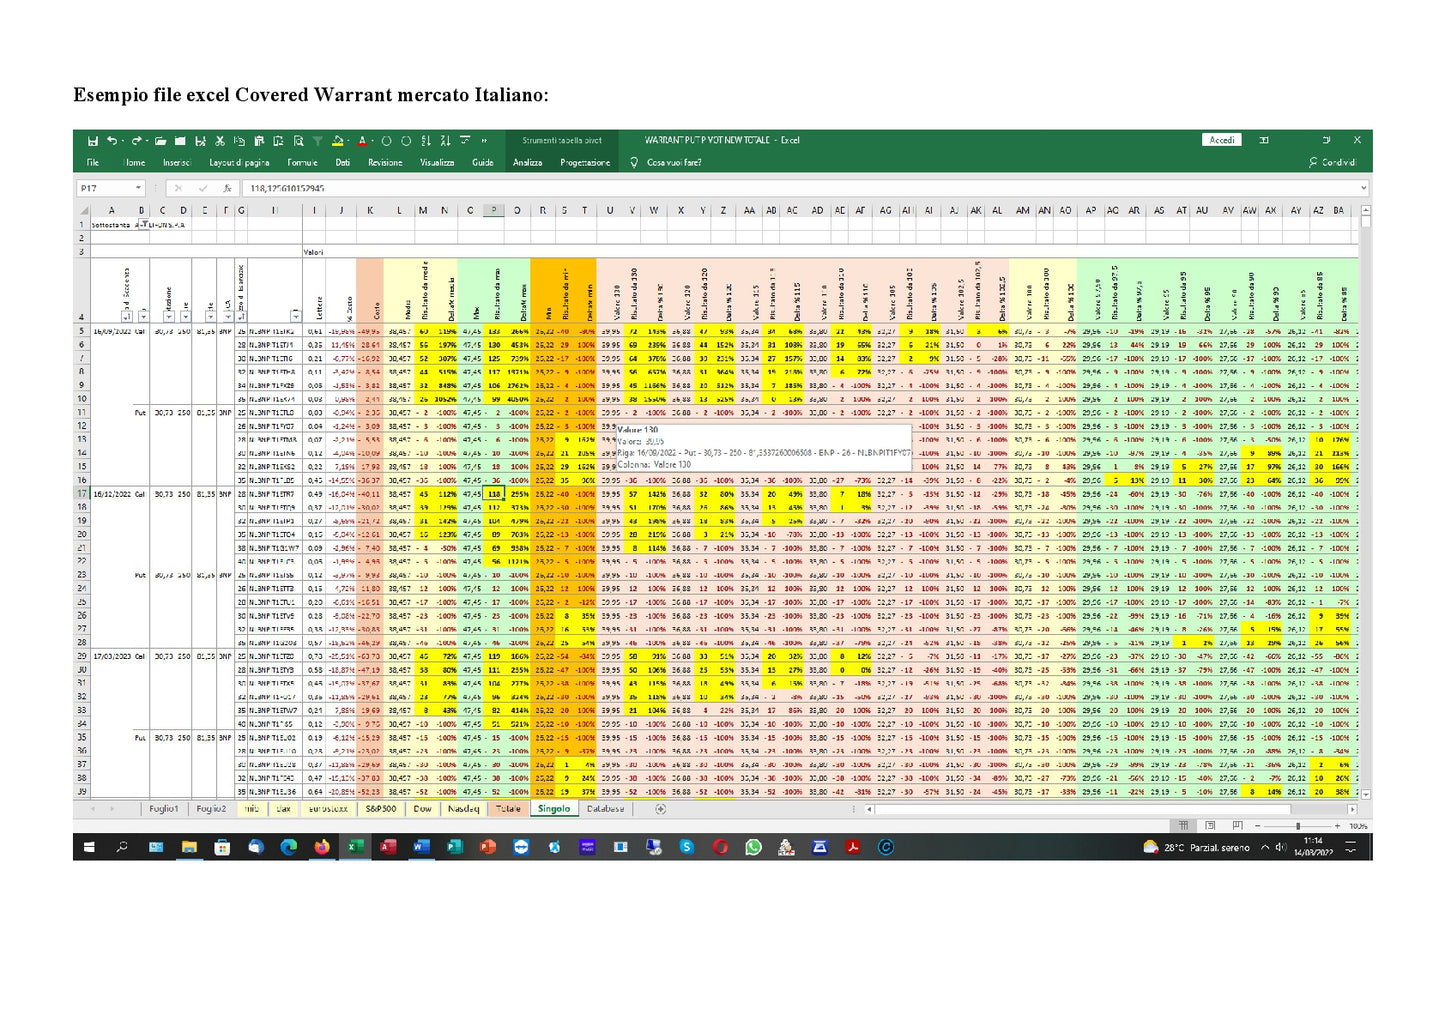Open Microsoft Access from taskbar

coord(387,847)
